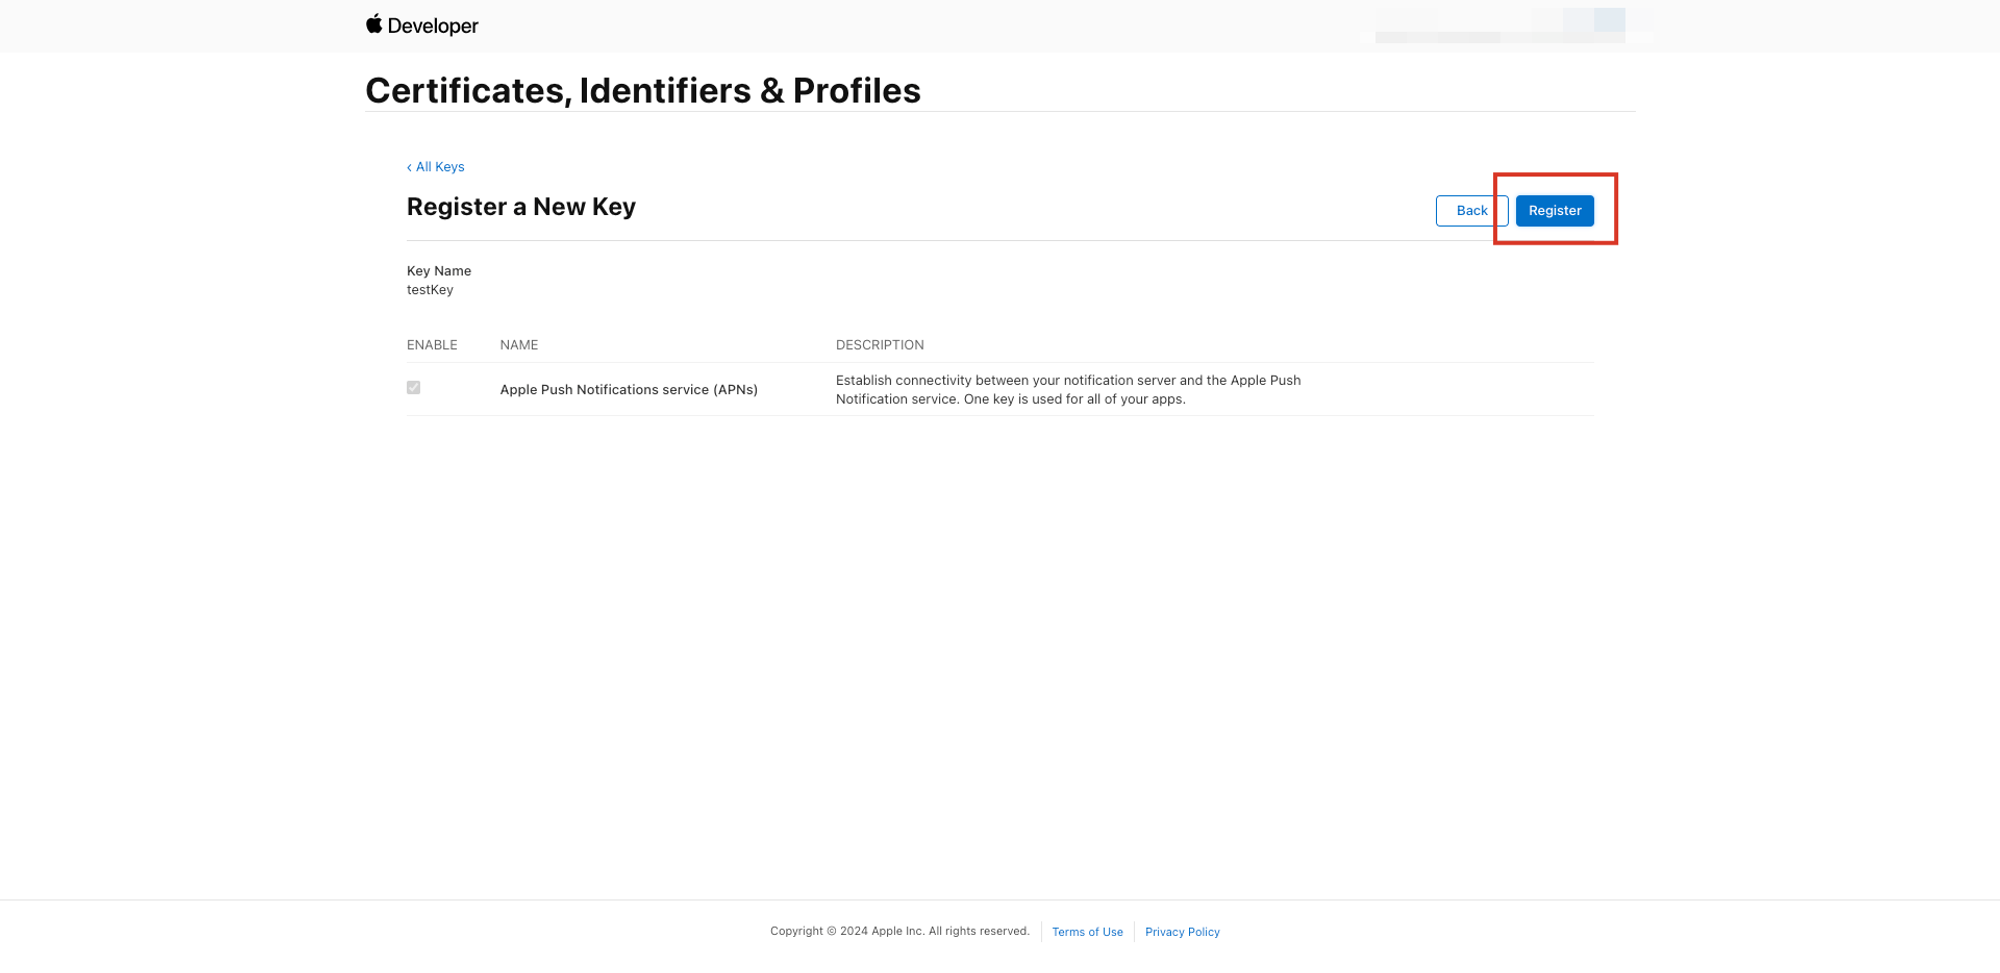
Task: Click the DESCRIPTION column header
Action: (x=880, y=345)
